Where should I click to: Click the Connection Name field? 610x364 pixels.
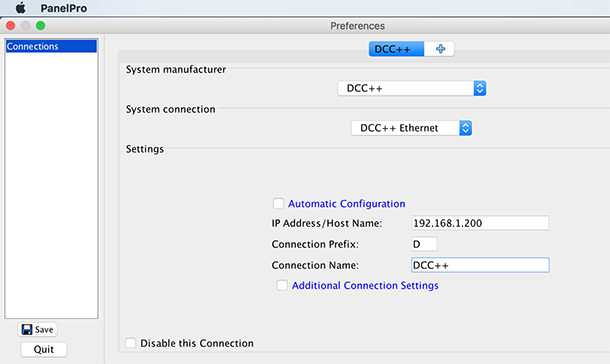click(x=480, y=265)
